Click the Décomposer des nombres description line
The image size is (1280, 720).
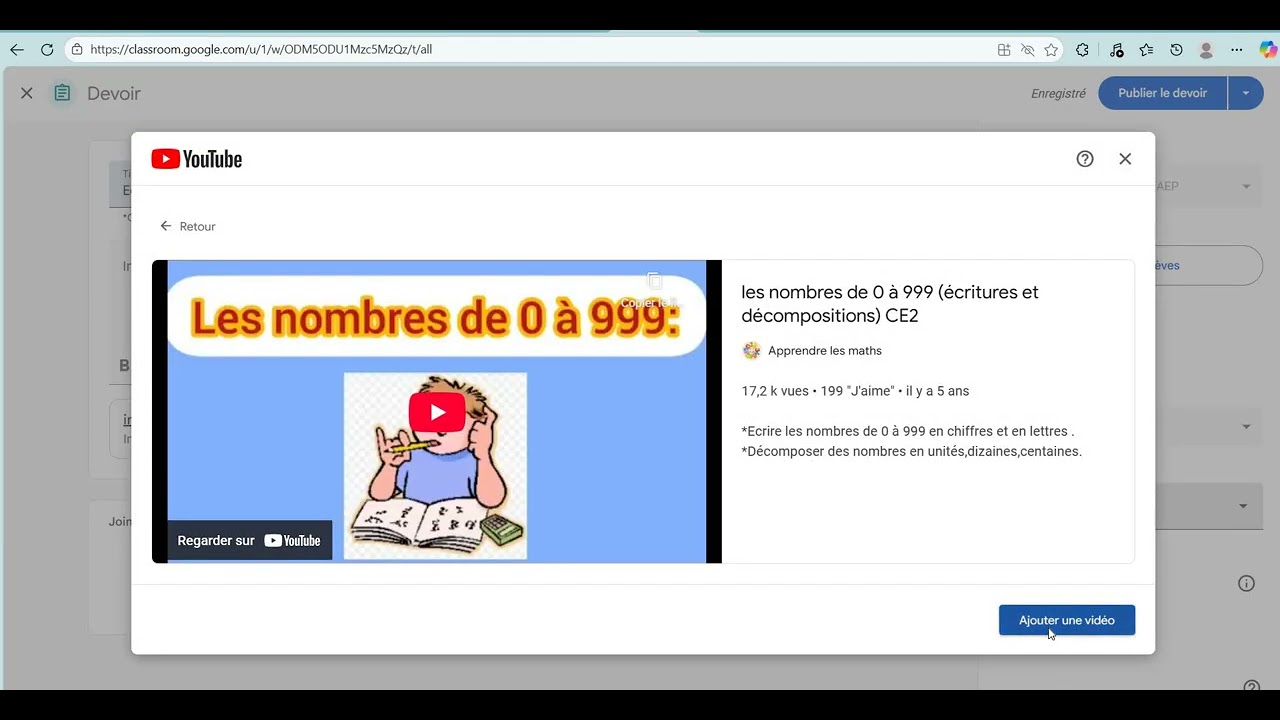912,451
